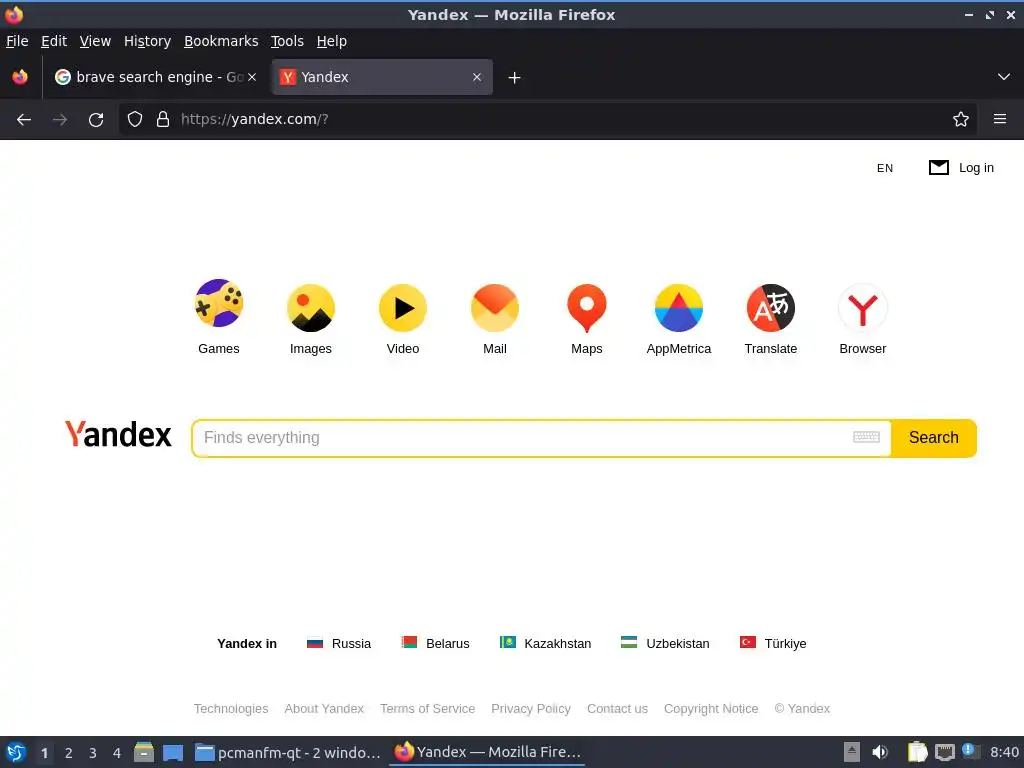Viewport: 1024px width, 768px height.
Task: Open Yandex Video icon
Action: [x=403, y=308]
